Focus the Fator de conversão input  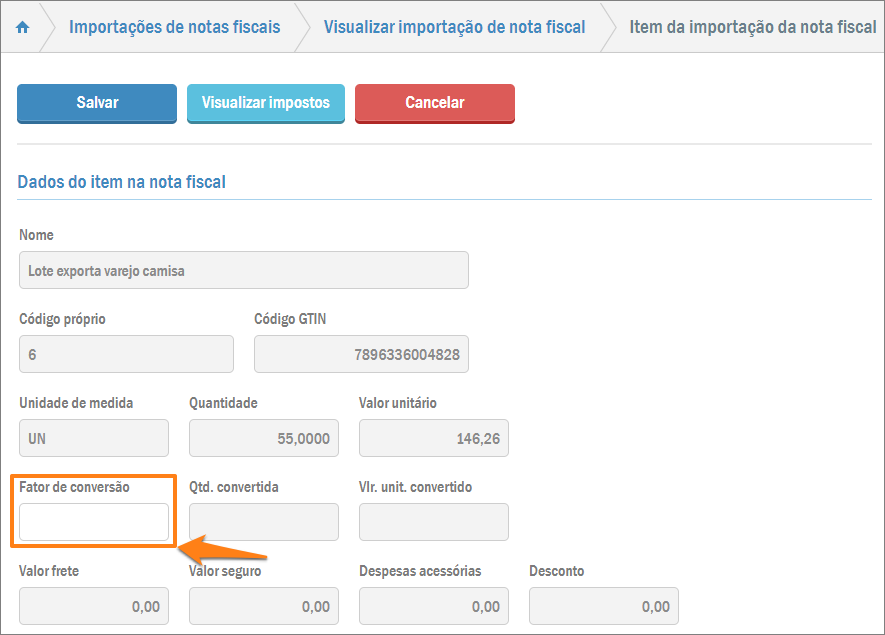94,522
